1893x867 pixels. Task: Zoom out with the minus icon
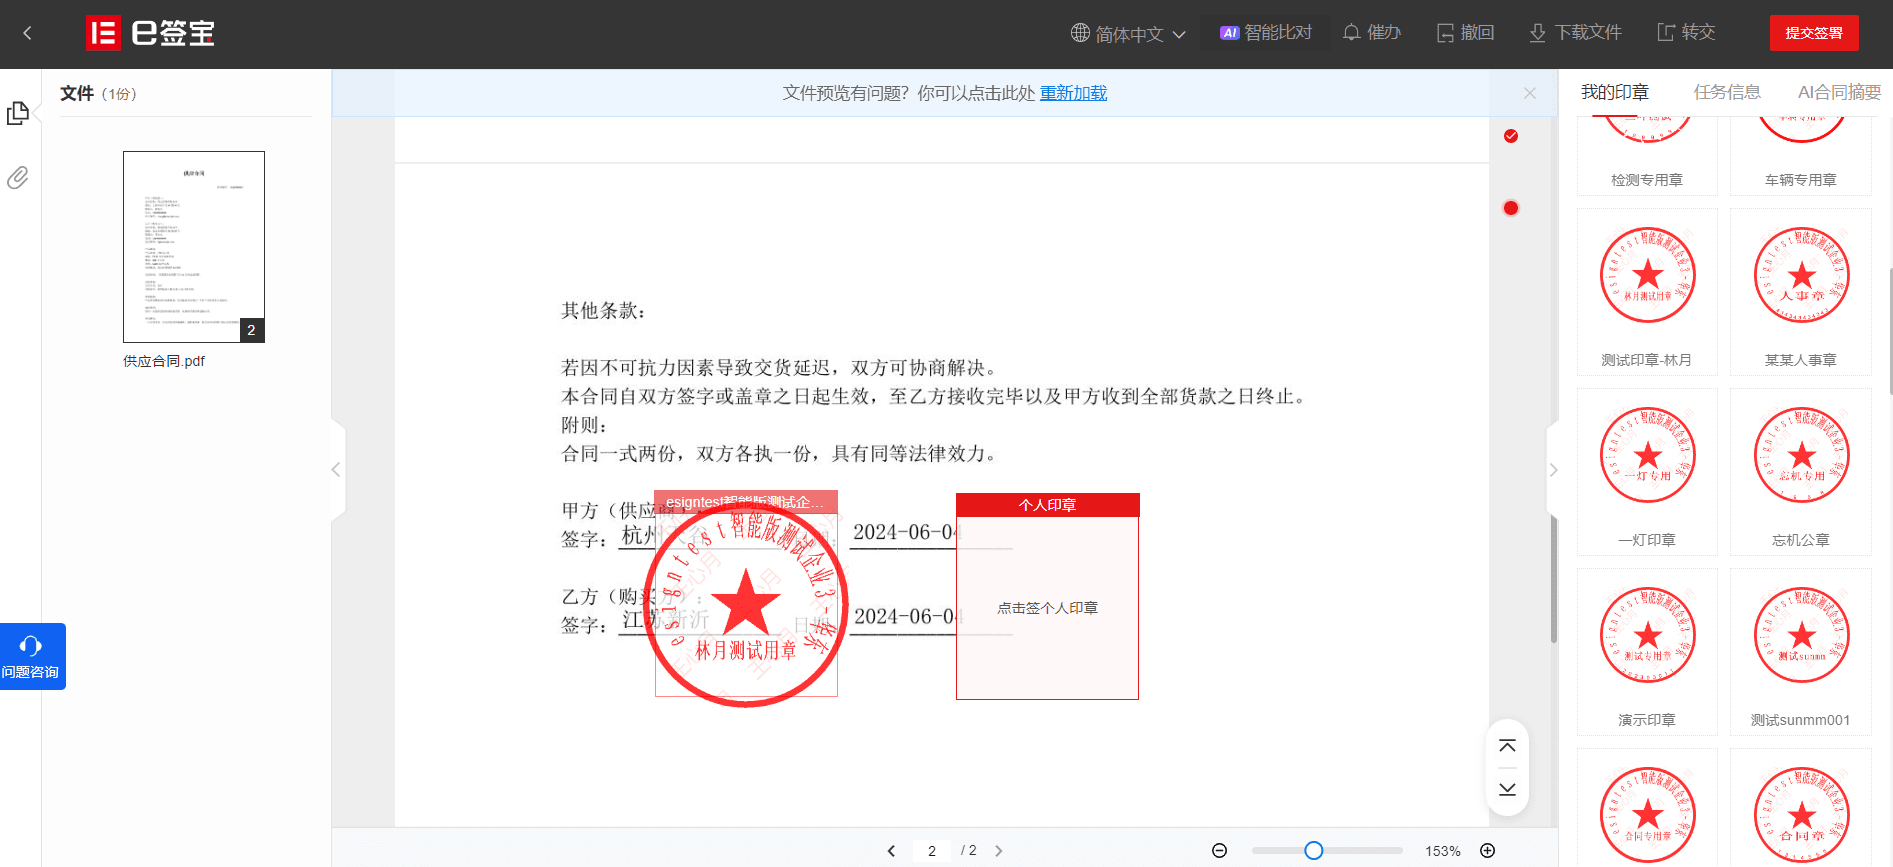pos(1219,851)
